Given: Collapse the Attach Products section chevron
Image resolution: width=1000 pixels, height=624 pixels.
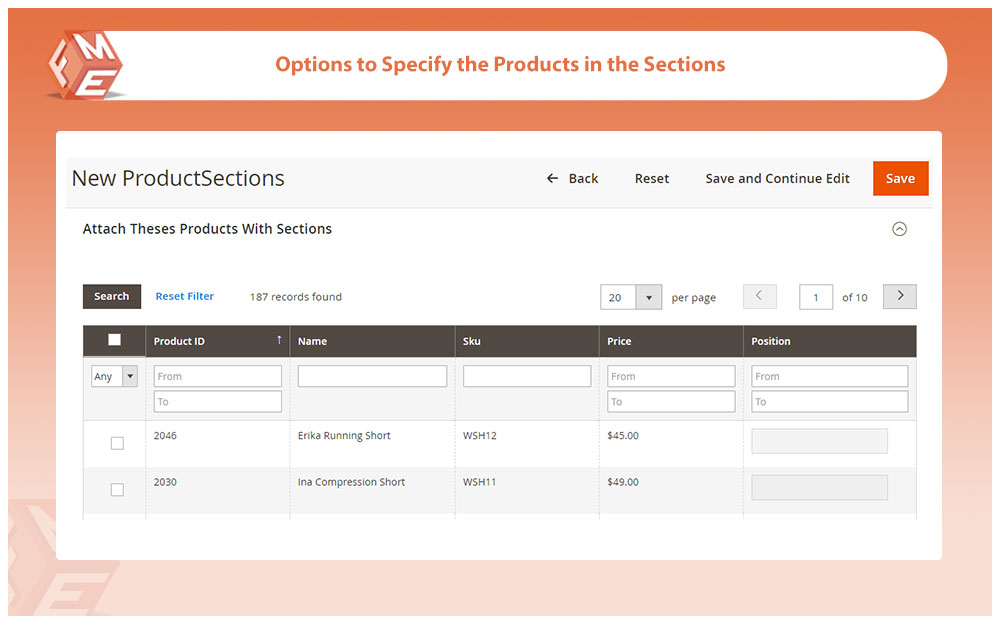Looking at the screenshot, I should pyautogui.click(x=899, y=229).
